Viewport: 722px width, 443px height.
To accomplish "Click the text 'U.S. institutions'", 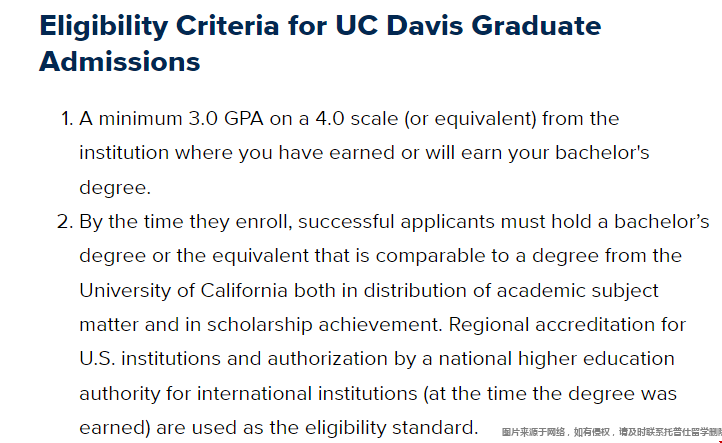I will point(150,359).
